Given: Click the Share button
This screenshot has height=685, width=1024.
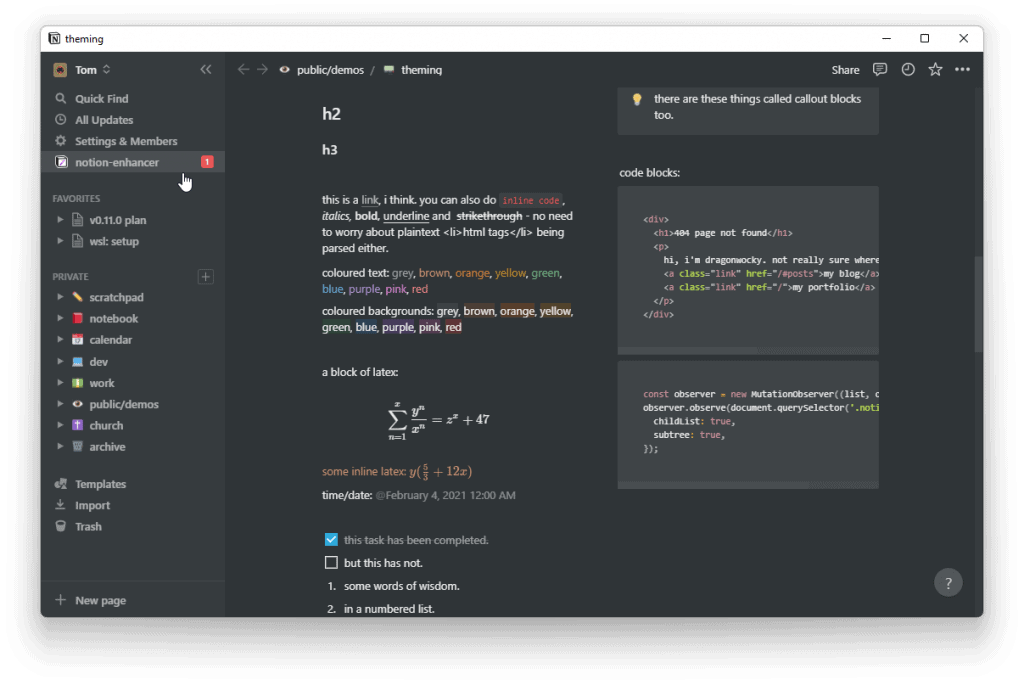Looking at the screenshot, I should coord(845,70).
